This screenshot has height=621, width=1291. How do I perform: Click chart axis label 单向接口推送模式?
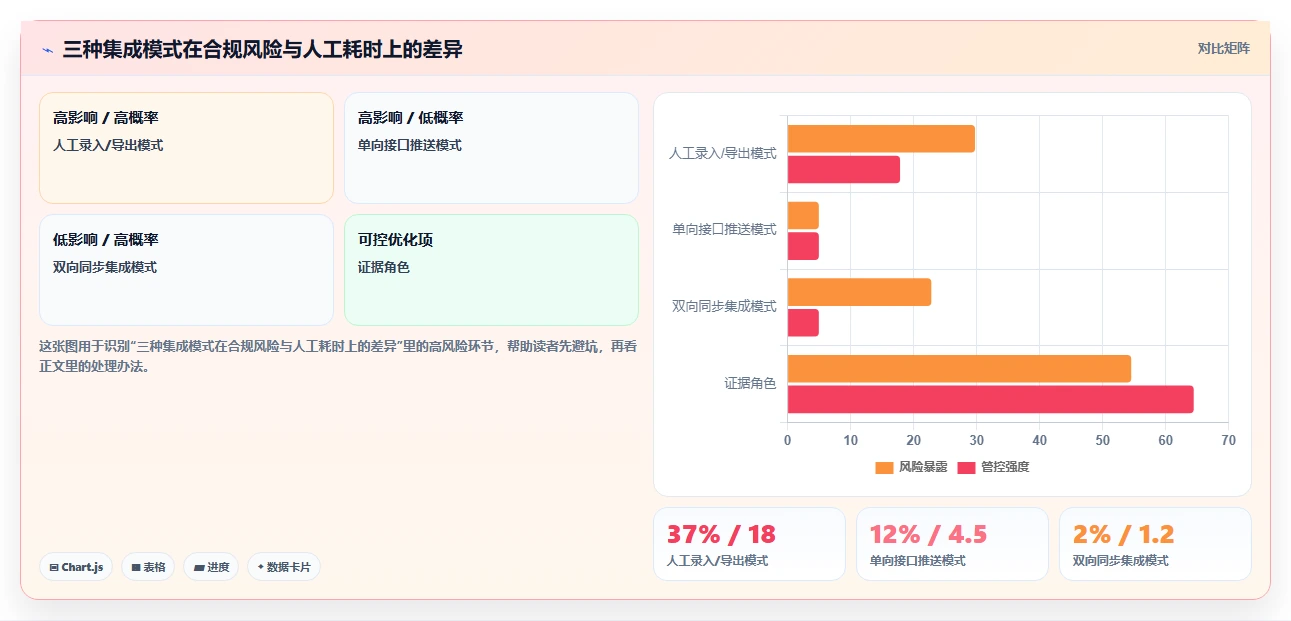(x=724, y=230)
